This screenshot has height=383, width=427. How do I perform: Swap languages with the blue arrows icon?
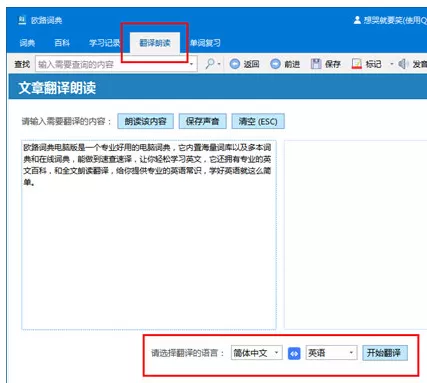(x=294, y=353)
